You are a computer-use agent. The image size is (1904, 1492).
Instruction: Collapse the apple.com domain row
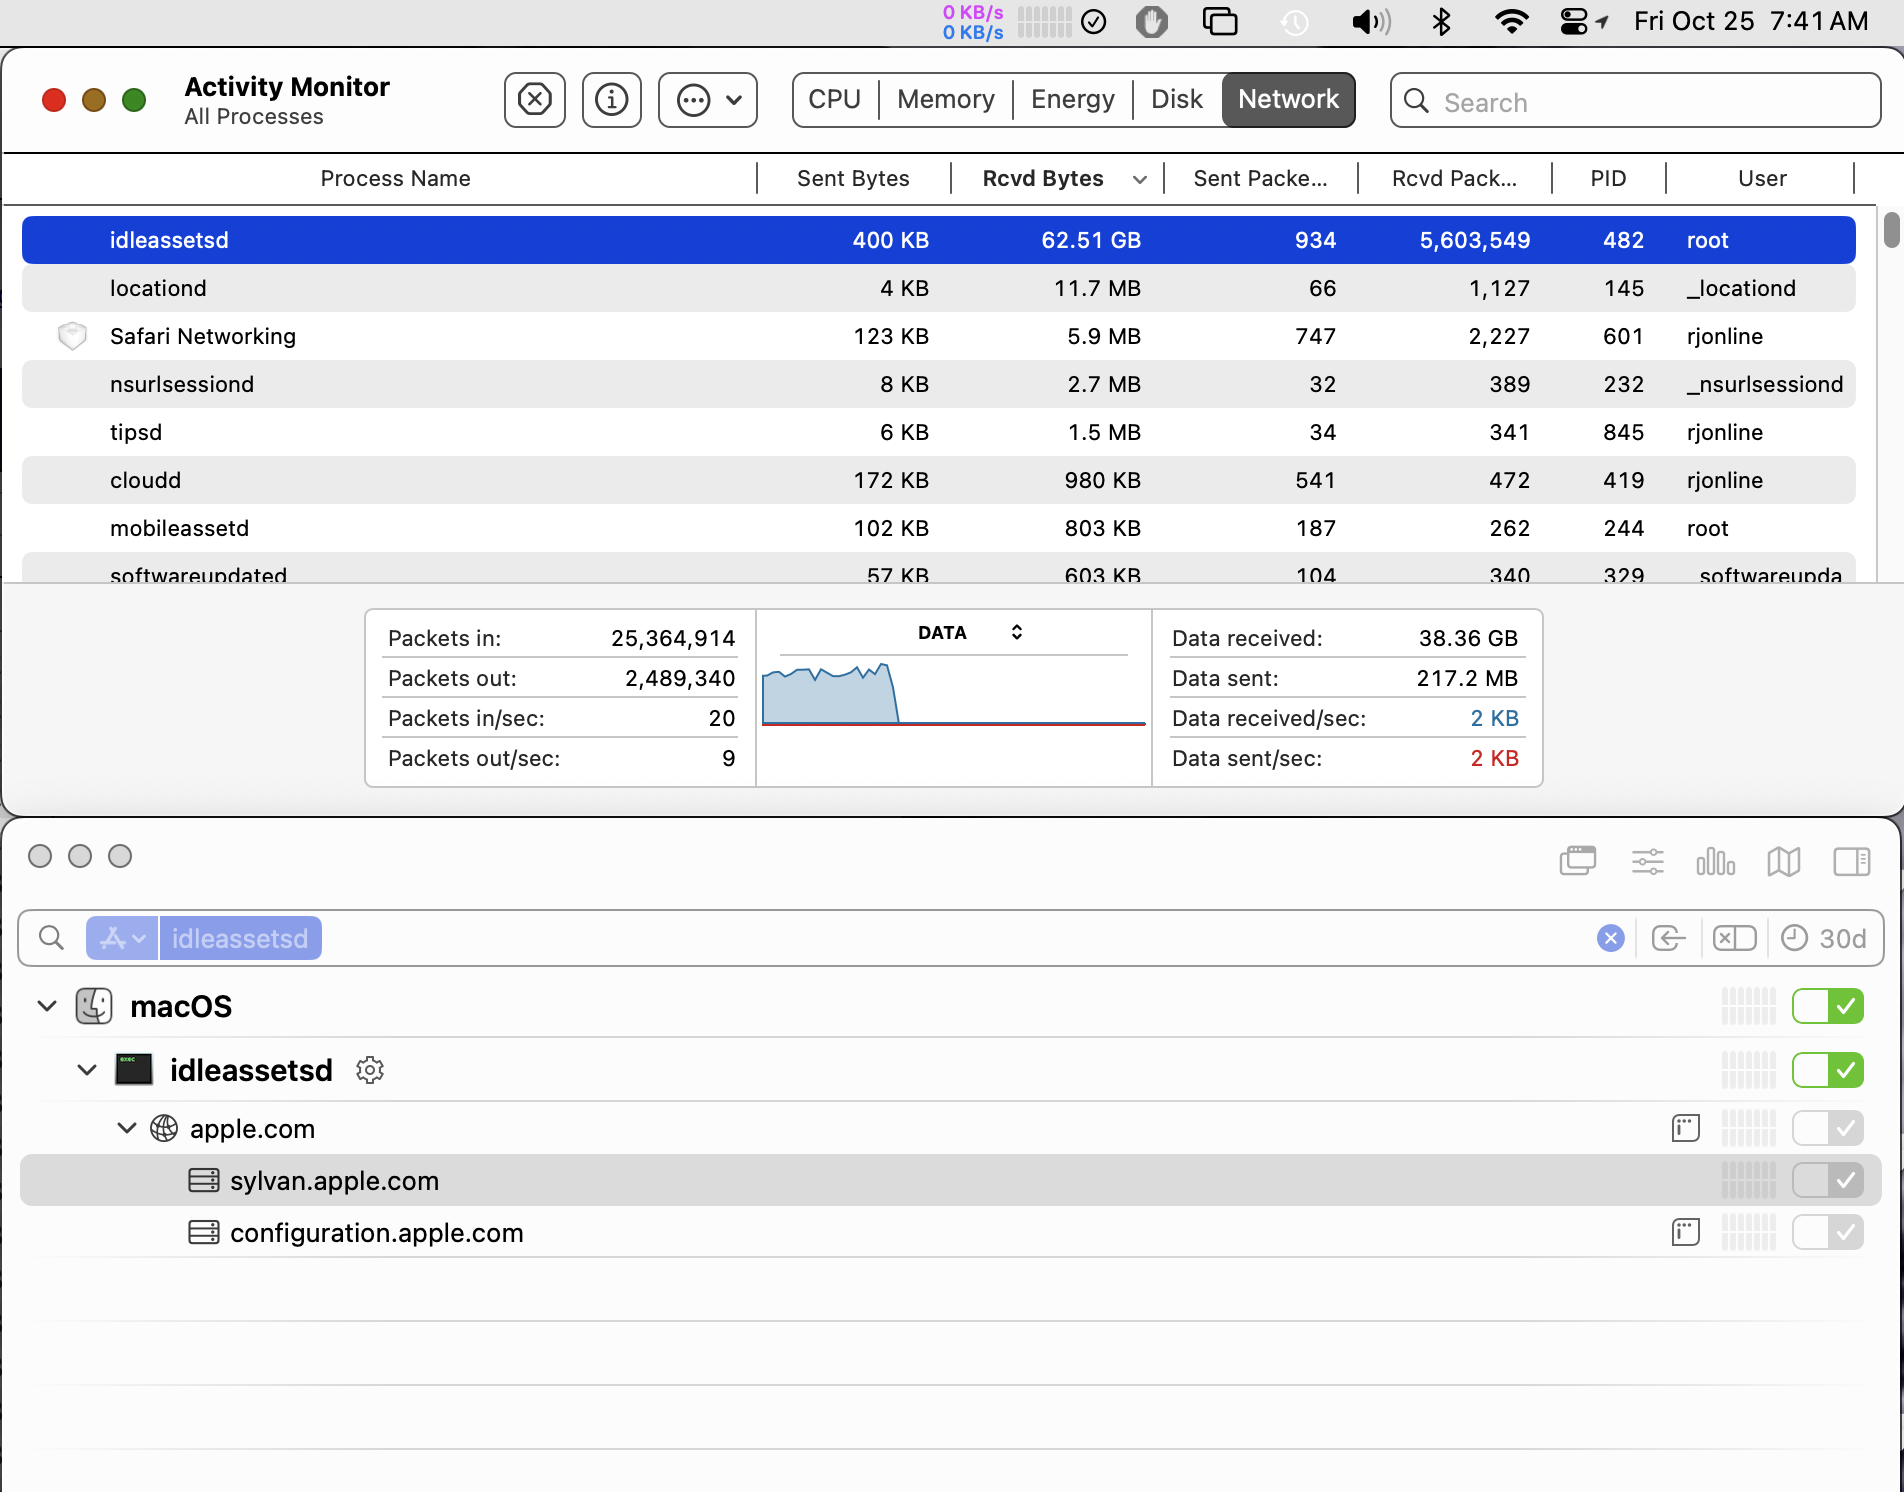click(127, 1128)
